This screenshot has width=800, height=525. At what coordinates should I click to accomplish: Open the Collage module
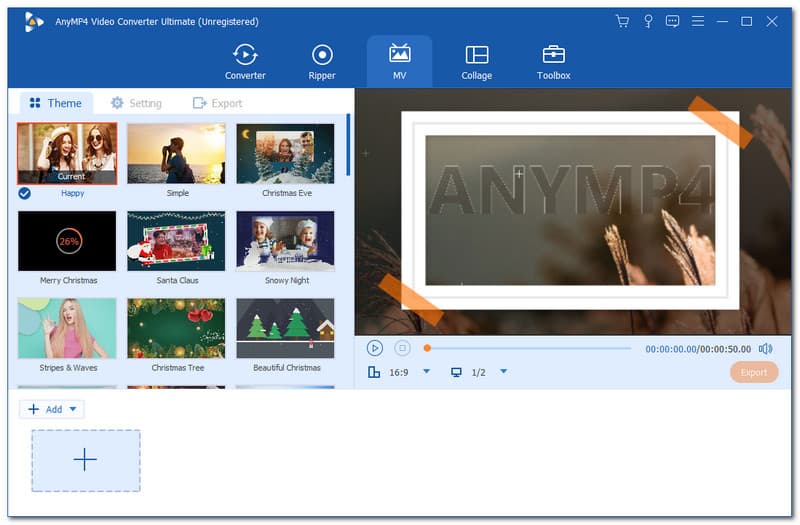tap(476, 61)
